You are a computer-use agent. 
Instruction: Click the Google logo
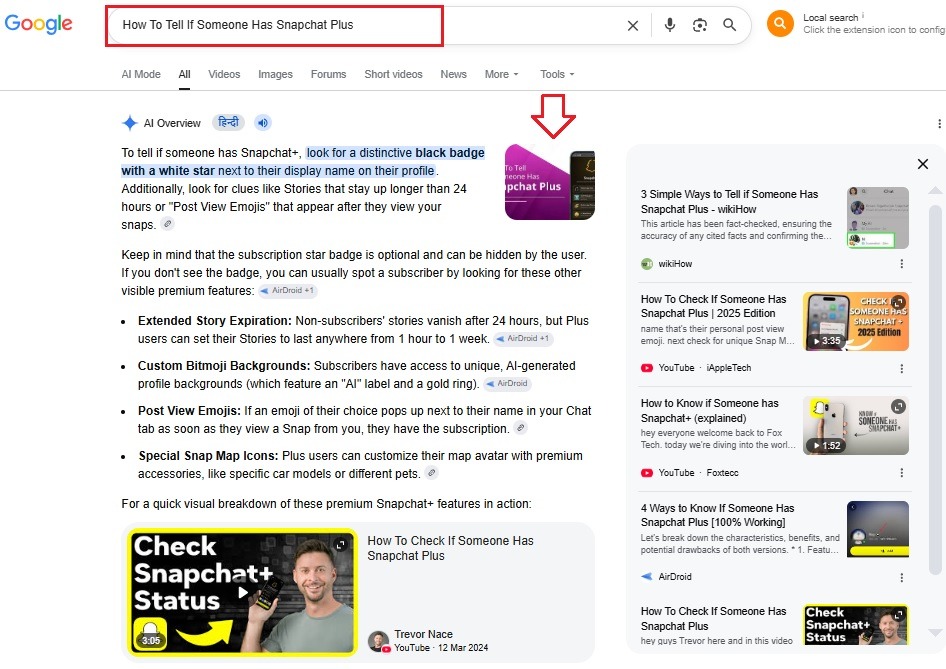pos(38,24)
